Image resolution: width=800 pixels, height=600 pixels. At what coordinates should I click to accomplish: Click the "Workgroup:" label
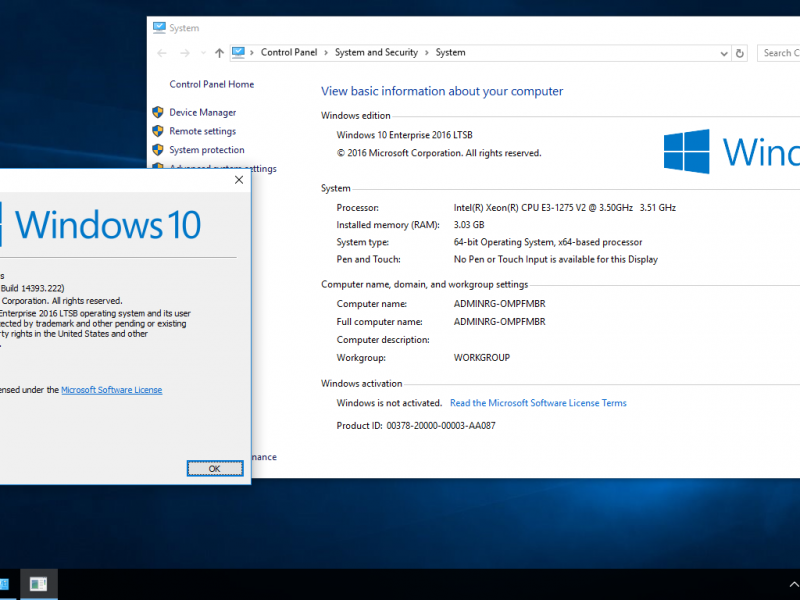click(361, 358)
